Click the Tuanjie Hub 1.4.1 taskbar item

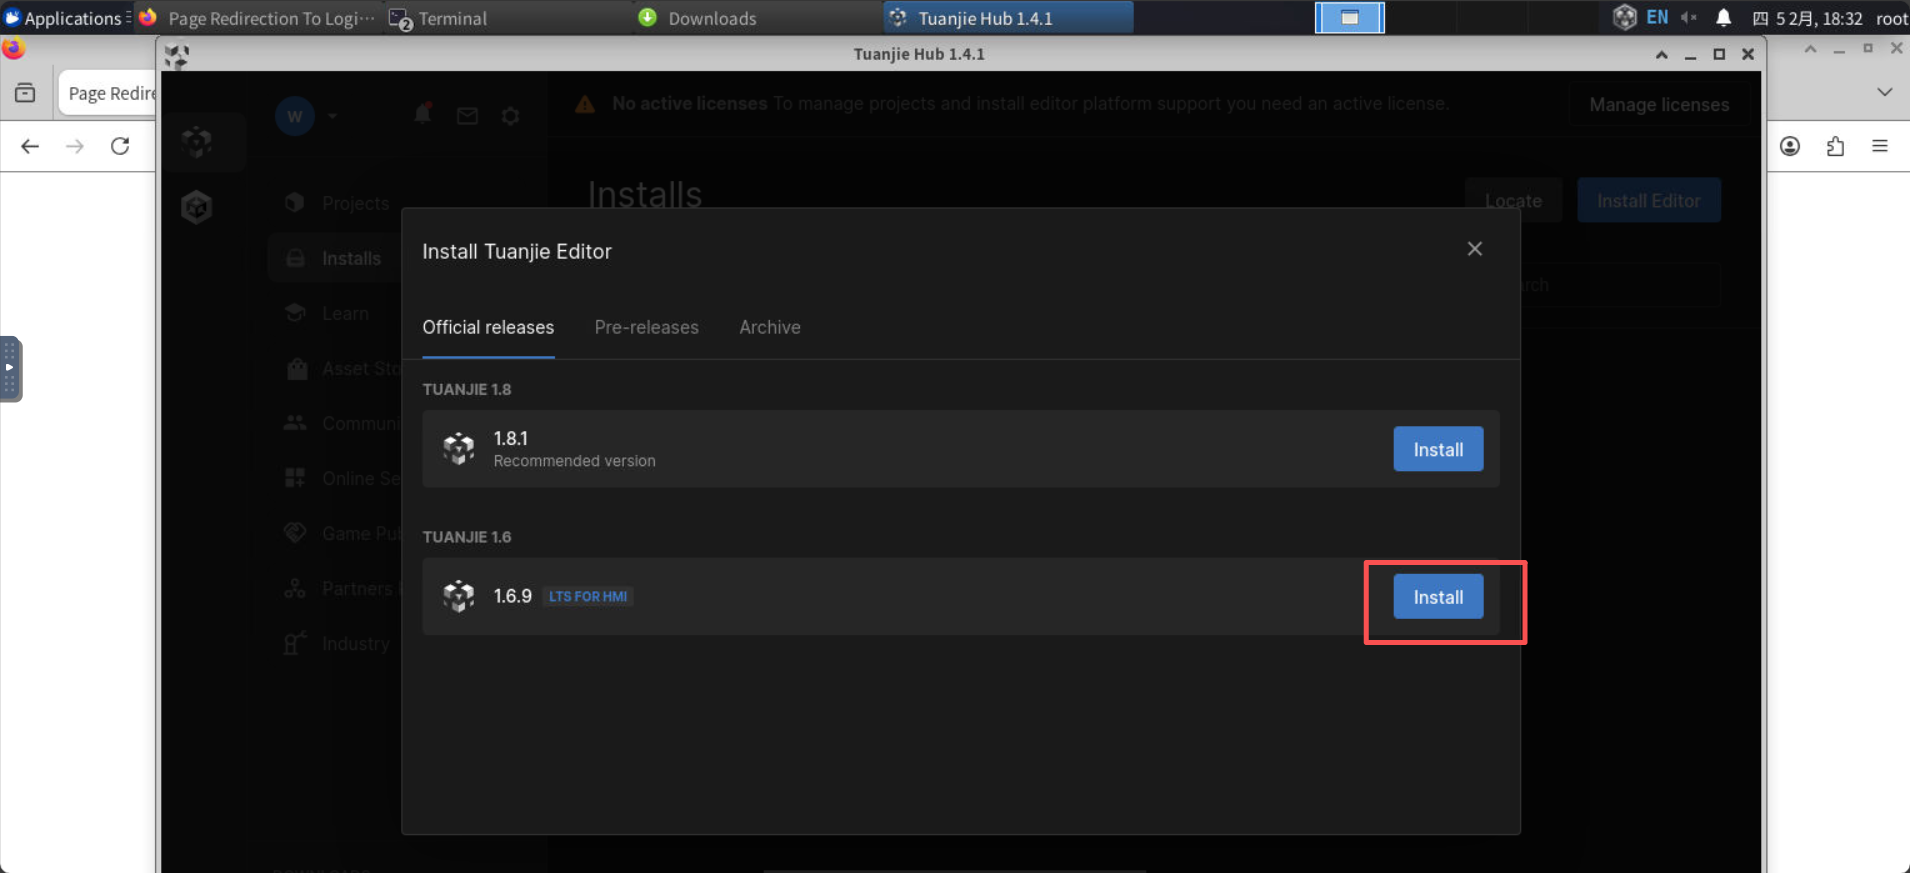click(x=1008, y=18)
